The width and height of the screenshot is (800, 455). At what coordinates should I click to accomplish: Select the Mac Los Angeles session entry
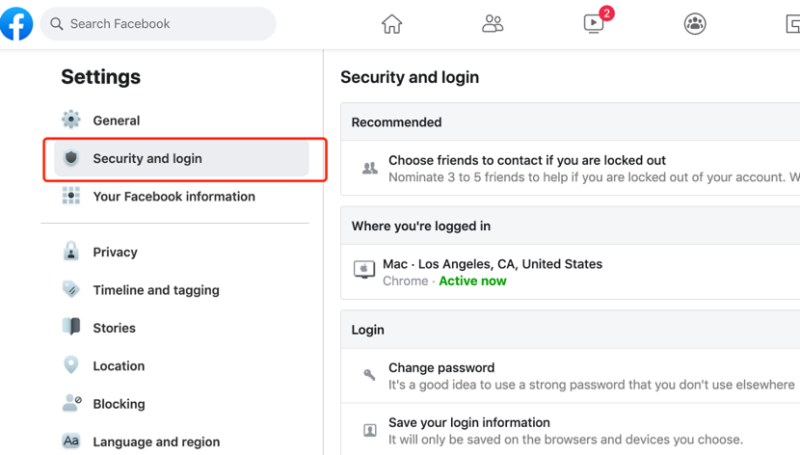click(x=492, y=265)
